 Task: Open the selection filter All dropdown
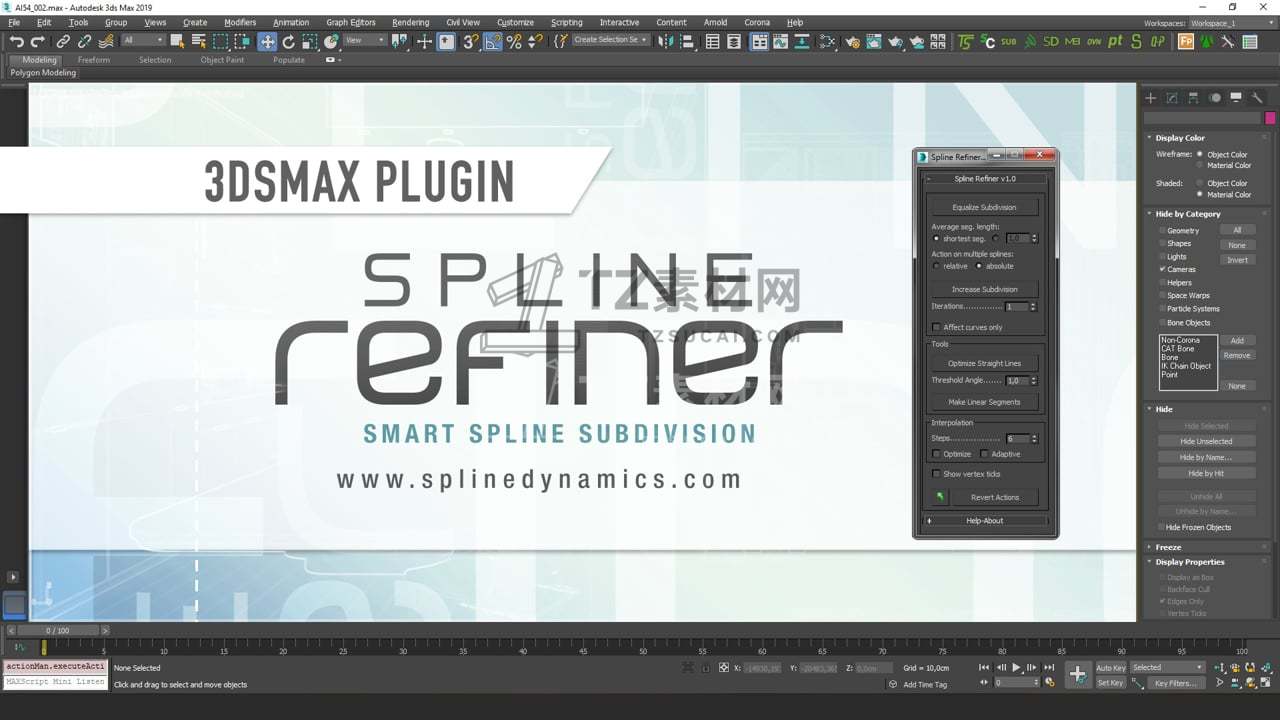pos(142,40)
